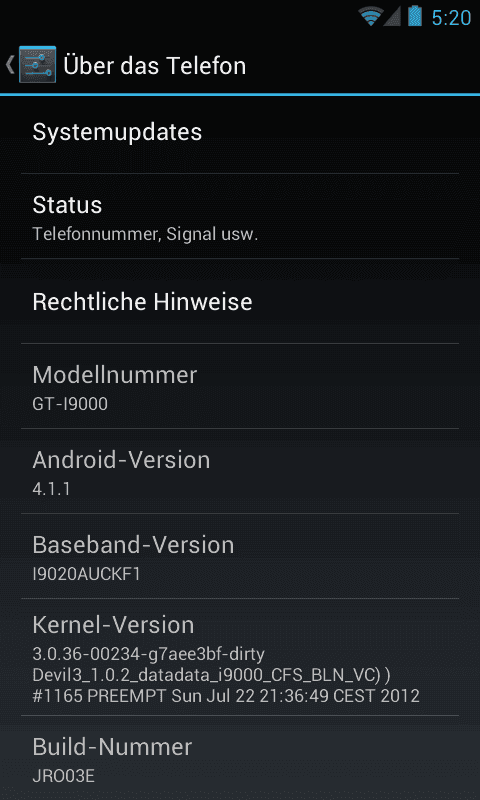Screen dimensions: 480x800
Task: Tap the battery icon in status bar
Action: pyautogui.click(x=415, y=16)
